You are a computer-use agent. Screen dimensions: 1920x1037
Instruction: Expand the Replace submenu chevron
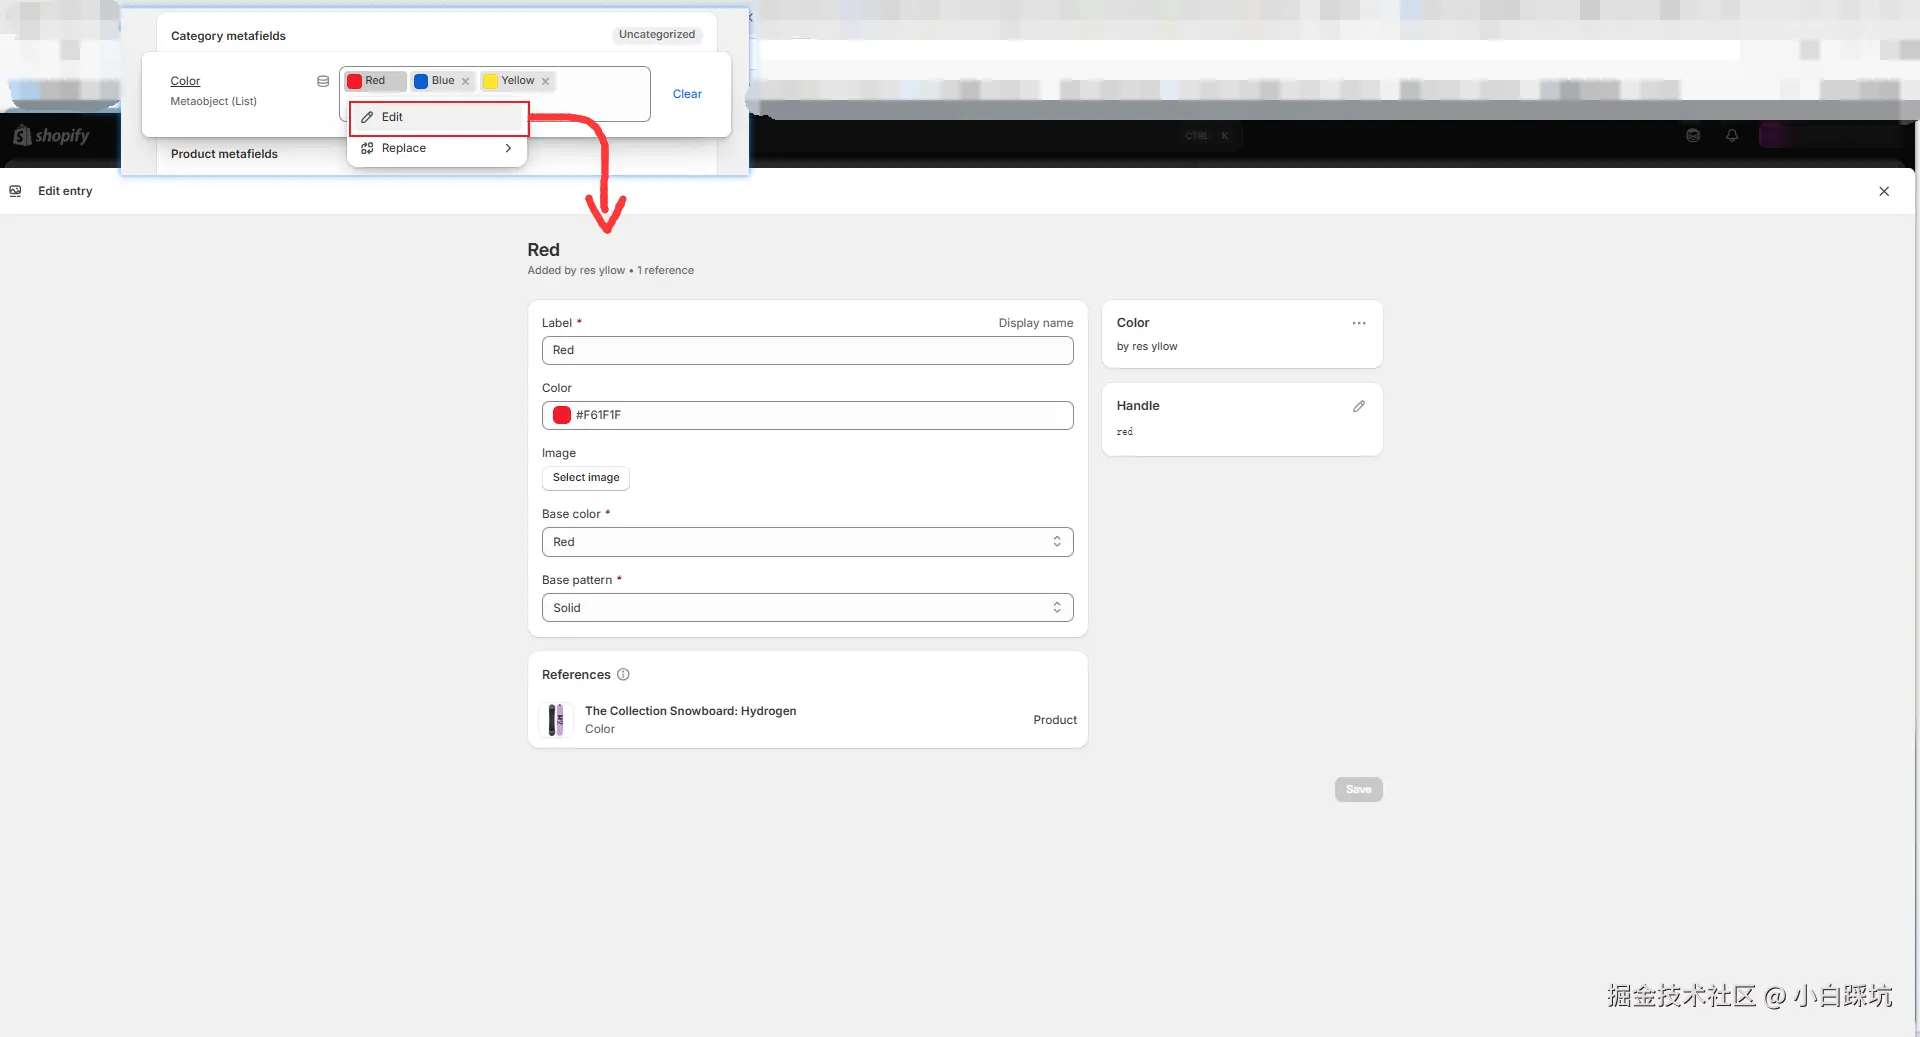pyautogui.click(x=508, y=148)
